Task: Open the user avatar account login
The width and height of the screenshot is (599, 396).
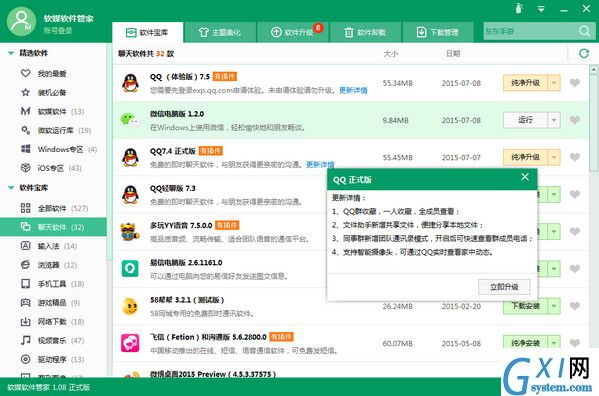Action: pos(21,21)
